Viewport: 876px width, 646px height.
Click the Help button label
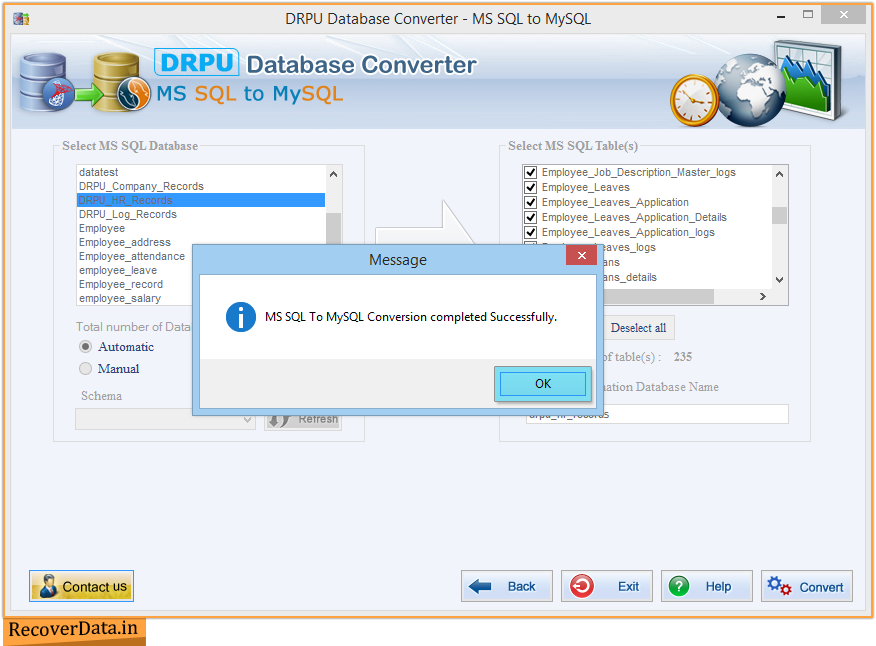[x=718, y=587]
